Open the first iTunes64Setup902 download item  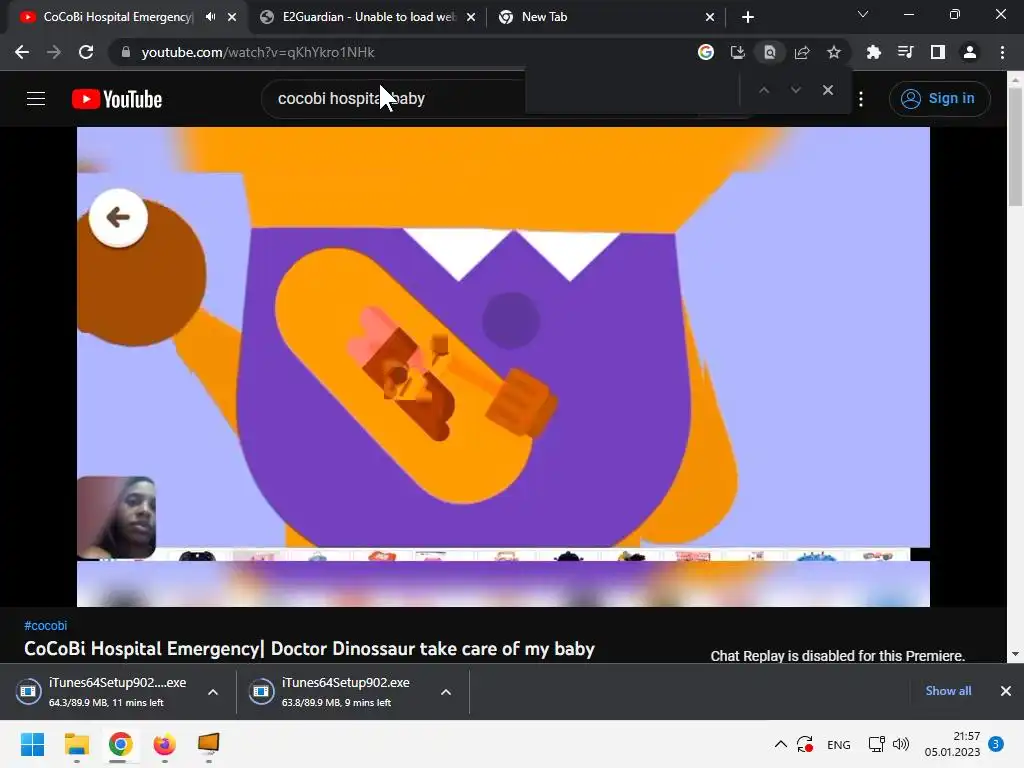104,692
